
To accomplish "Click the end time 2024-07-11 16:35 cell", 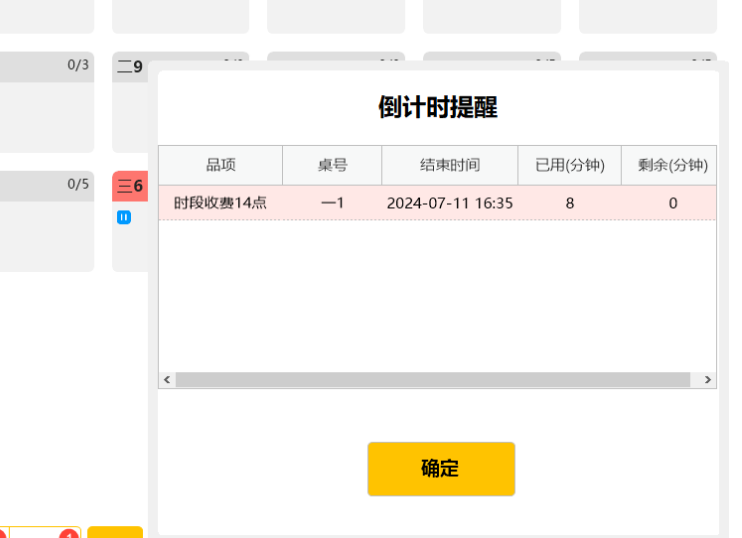I will click(x=450, y=203).
